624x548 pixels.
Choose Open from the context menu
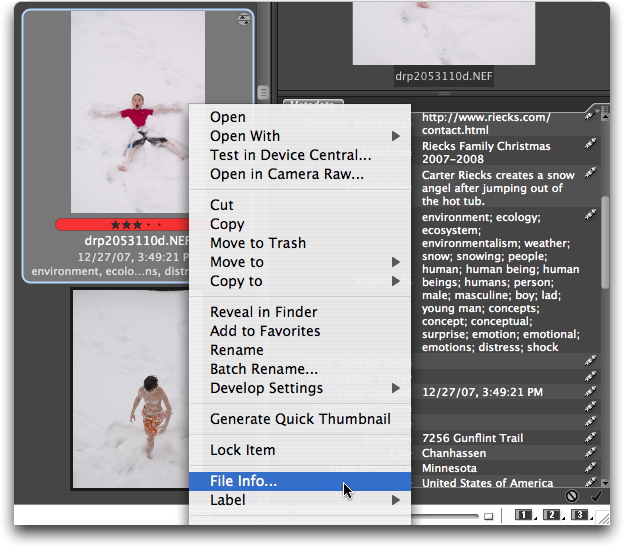click(300, 117)
